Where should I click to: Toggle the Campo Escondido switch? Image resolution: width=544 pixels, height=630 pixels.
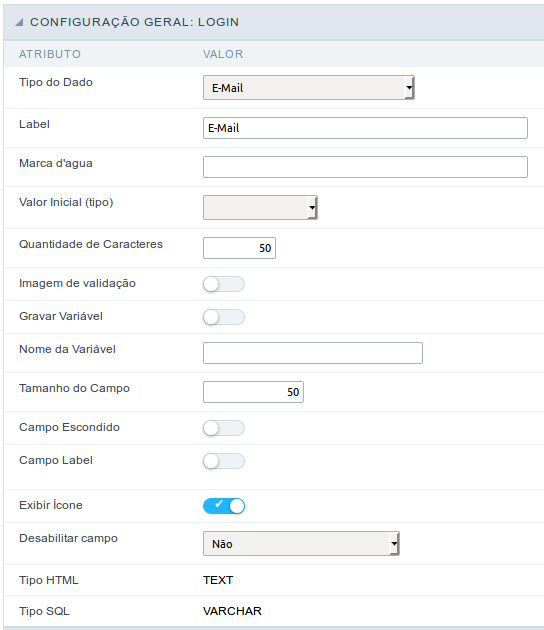(x=224, y=428)
